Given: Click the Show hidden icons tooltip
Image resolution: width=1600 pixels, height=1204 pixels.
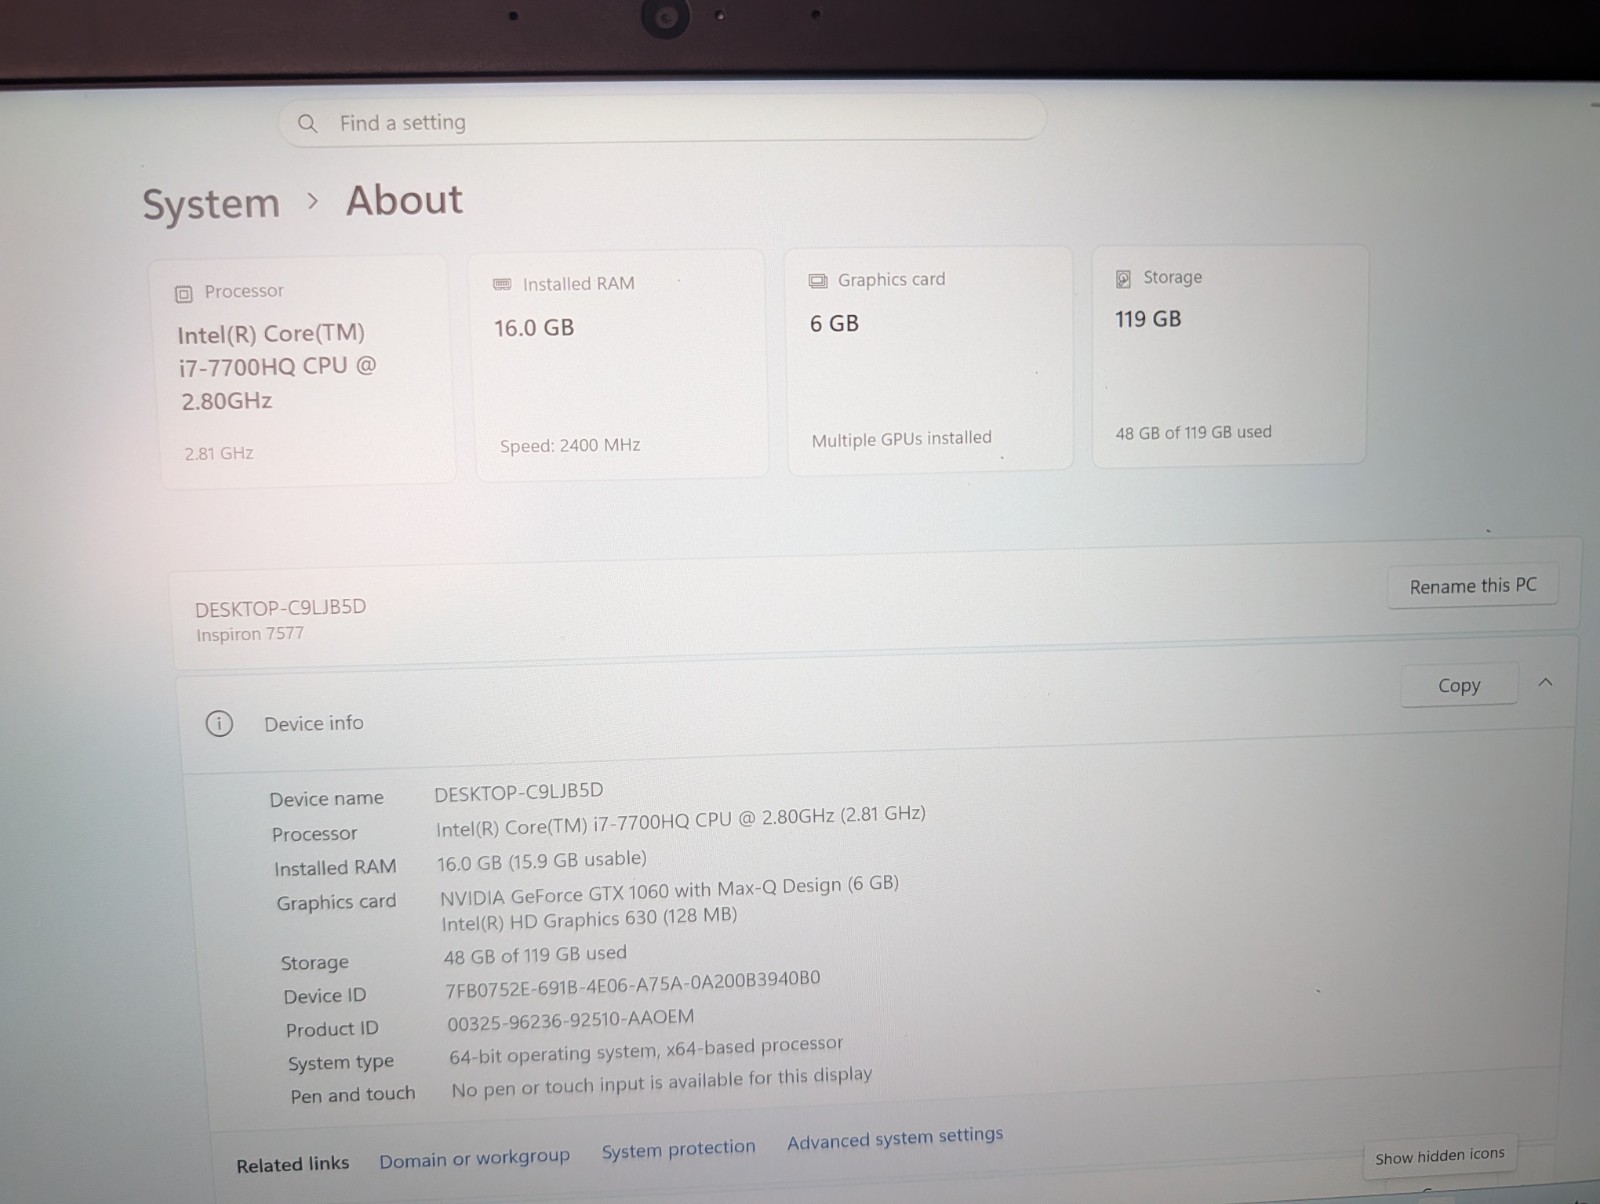Looking at the screenshot, I should coord(1439,1156).
